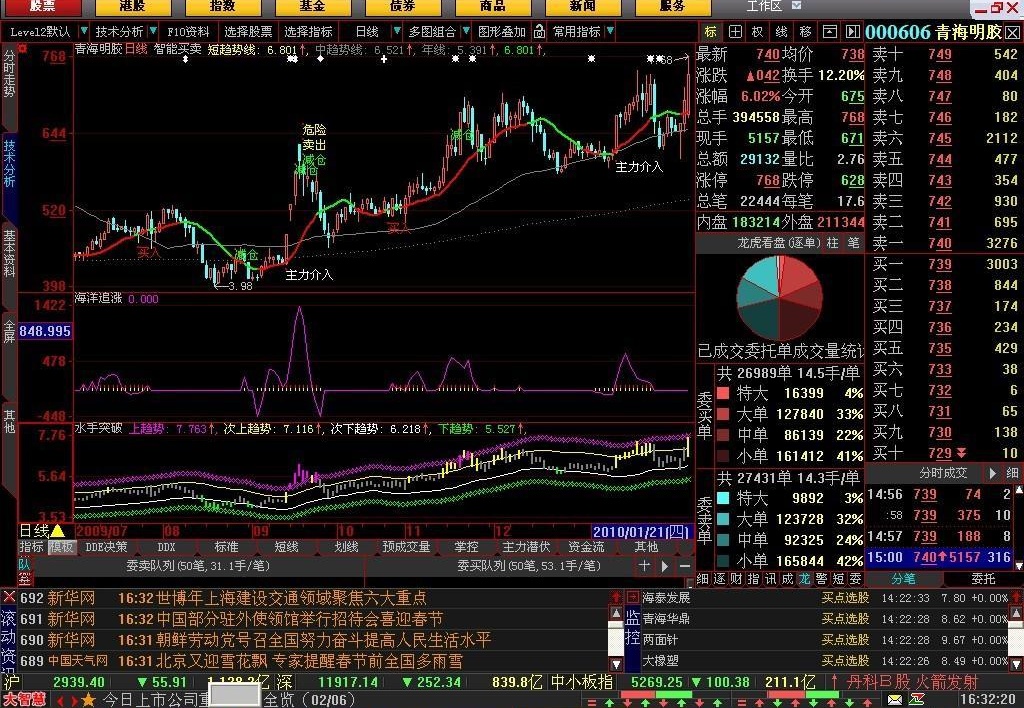Image resolution: width=1024 pixels, height=708 pixels.
Task: Click the crosshair grid icon
Action: coord(735,32)
